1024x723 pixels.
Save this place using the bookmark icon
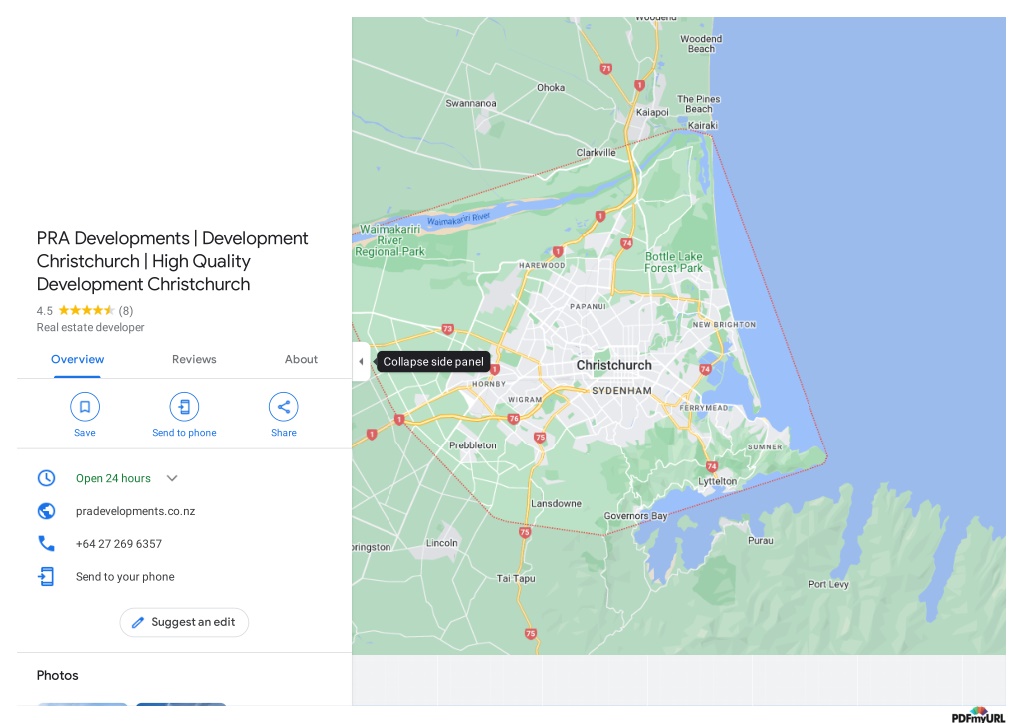click(85, 407)
